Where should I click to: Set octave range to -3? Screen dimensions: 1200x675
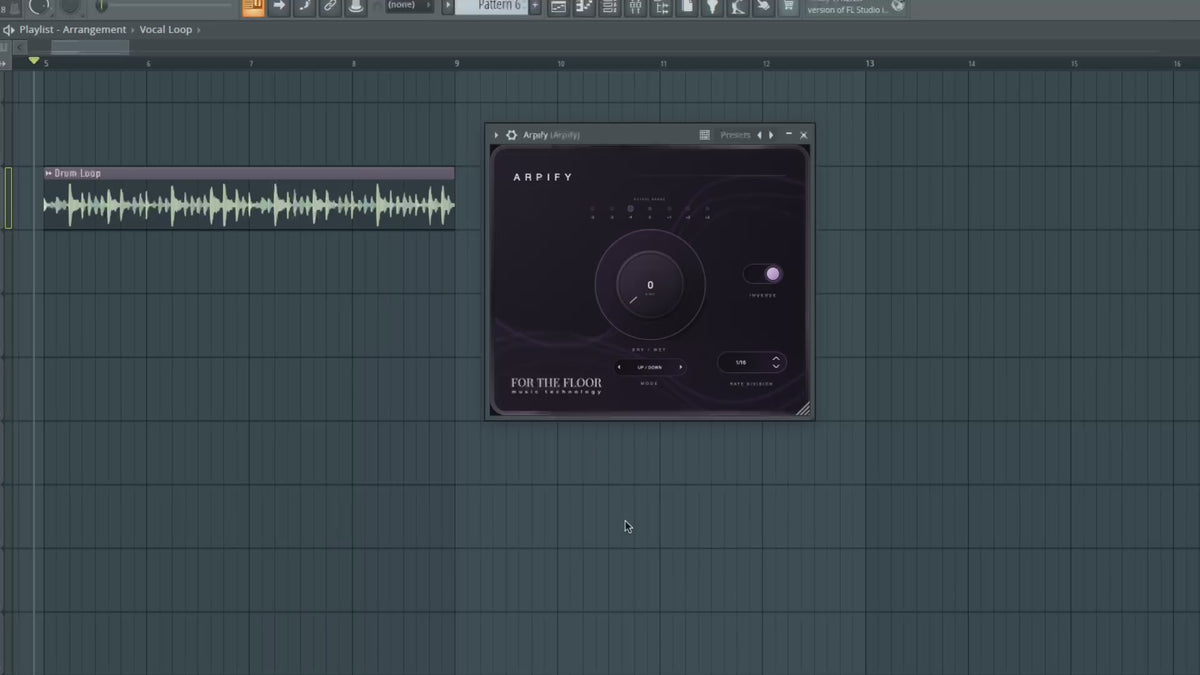tap(592, 209)
